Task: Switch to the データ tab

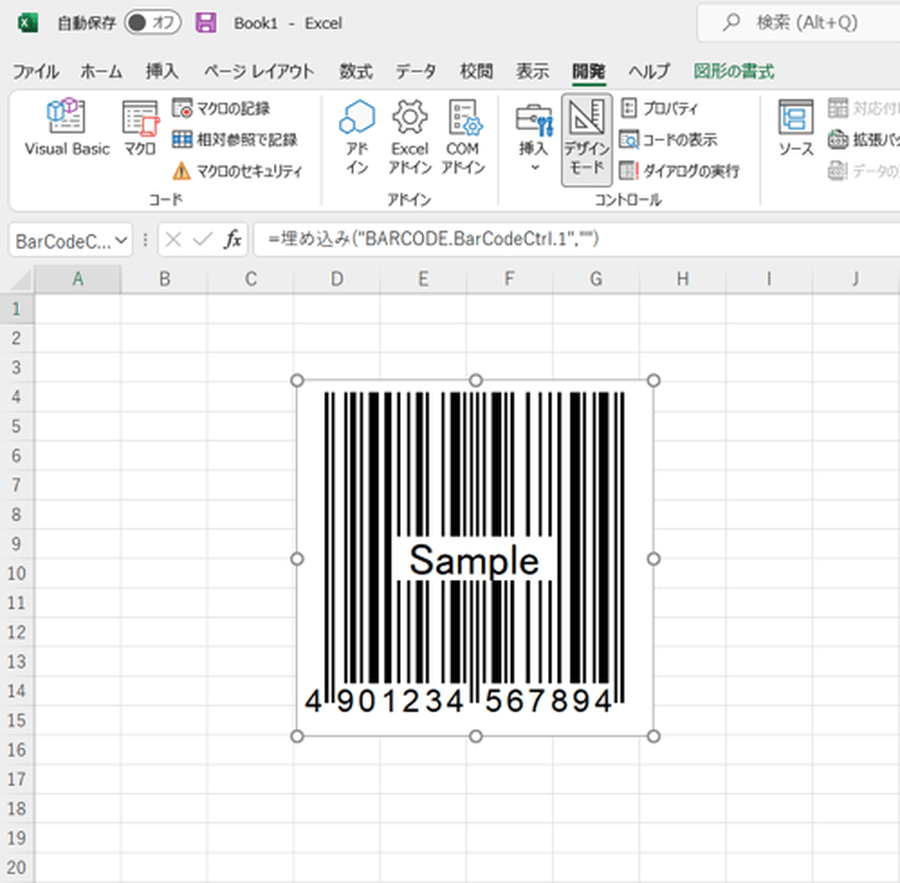Action: [416, 72]
